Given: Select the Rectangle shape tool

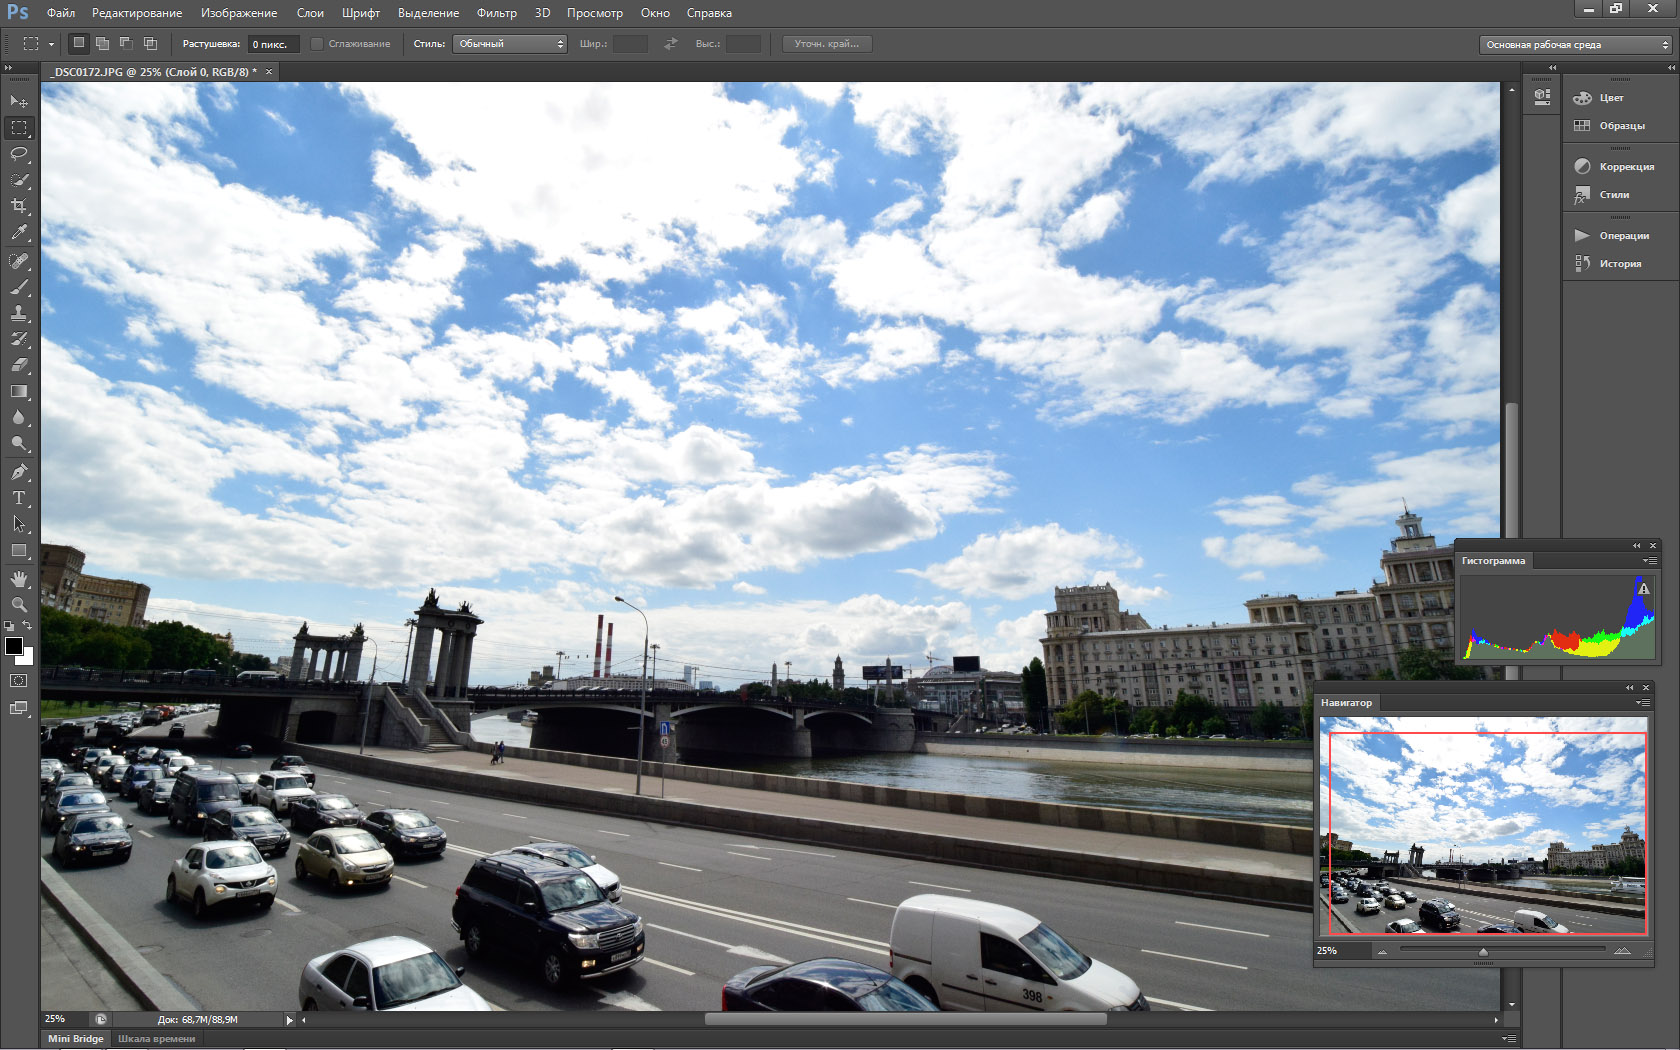Looking at the screenshot, I should 19,550.
